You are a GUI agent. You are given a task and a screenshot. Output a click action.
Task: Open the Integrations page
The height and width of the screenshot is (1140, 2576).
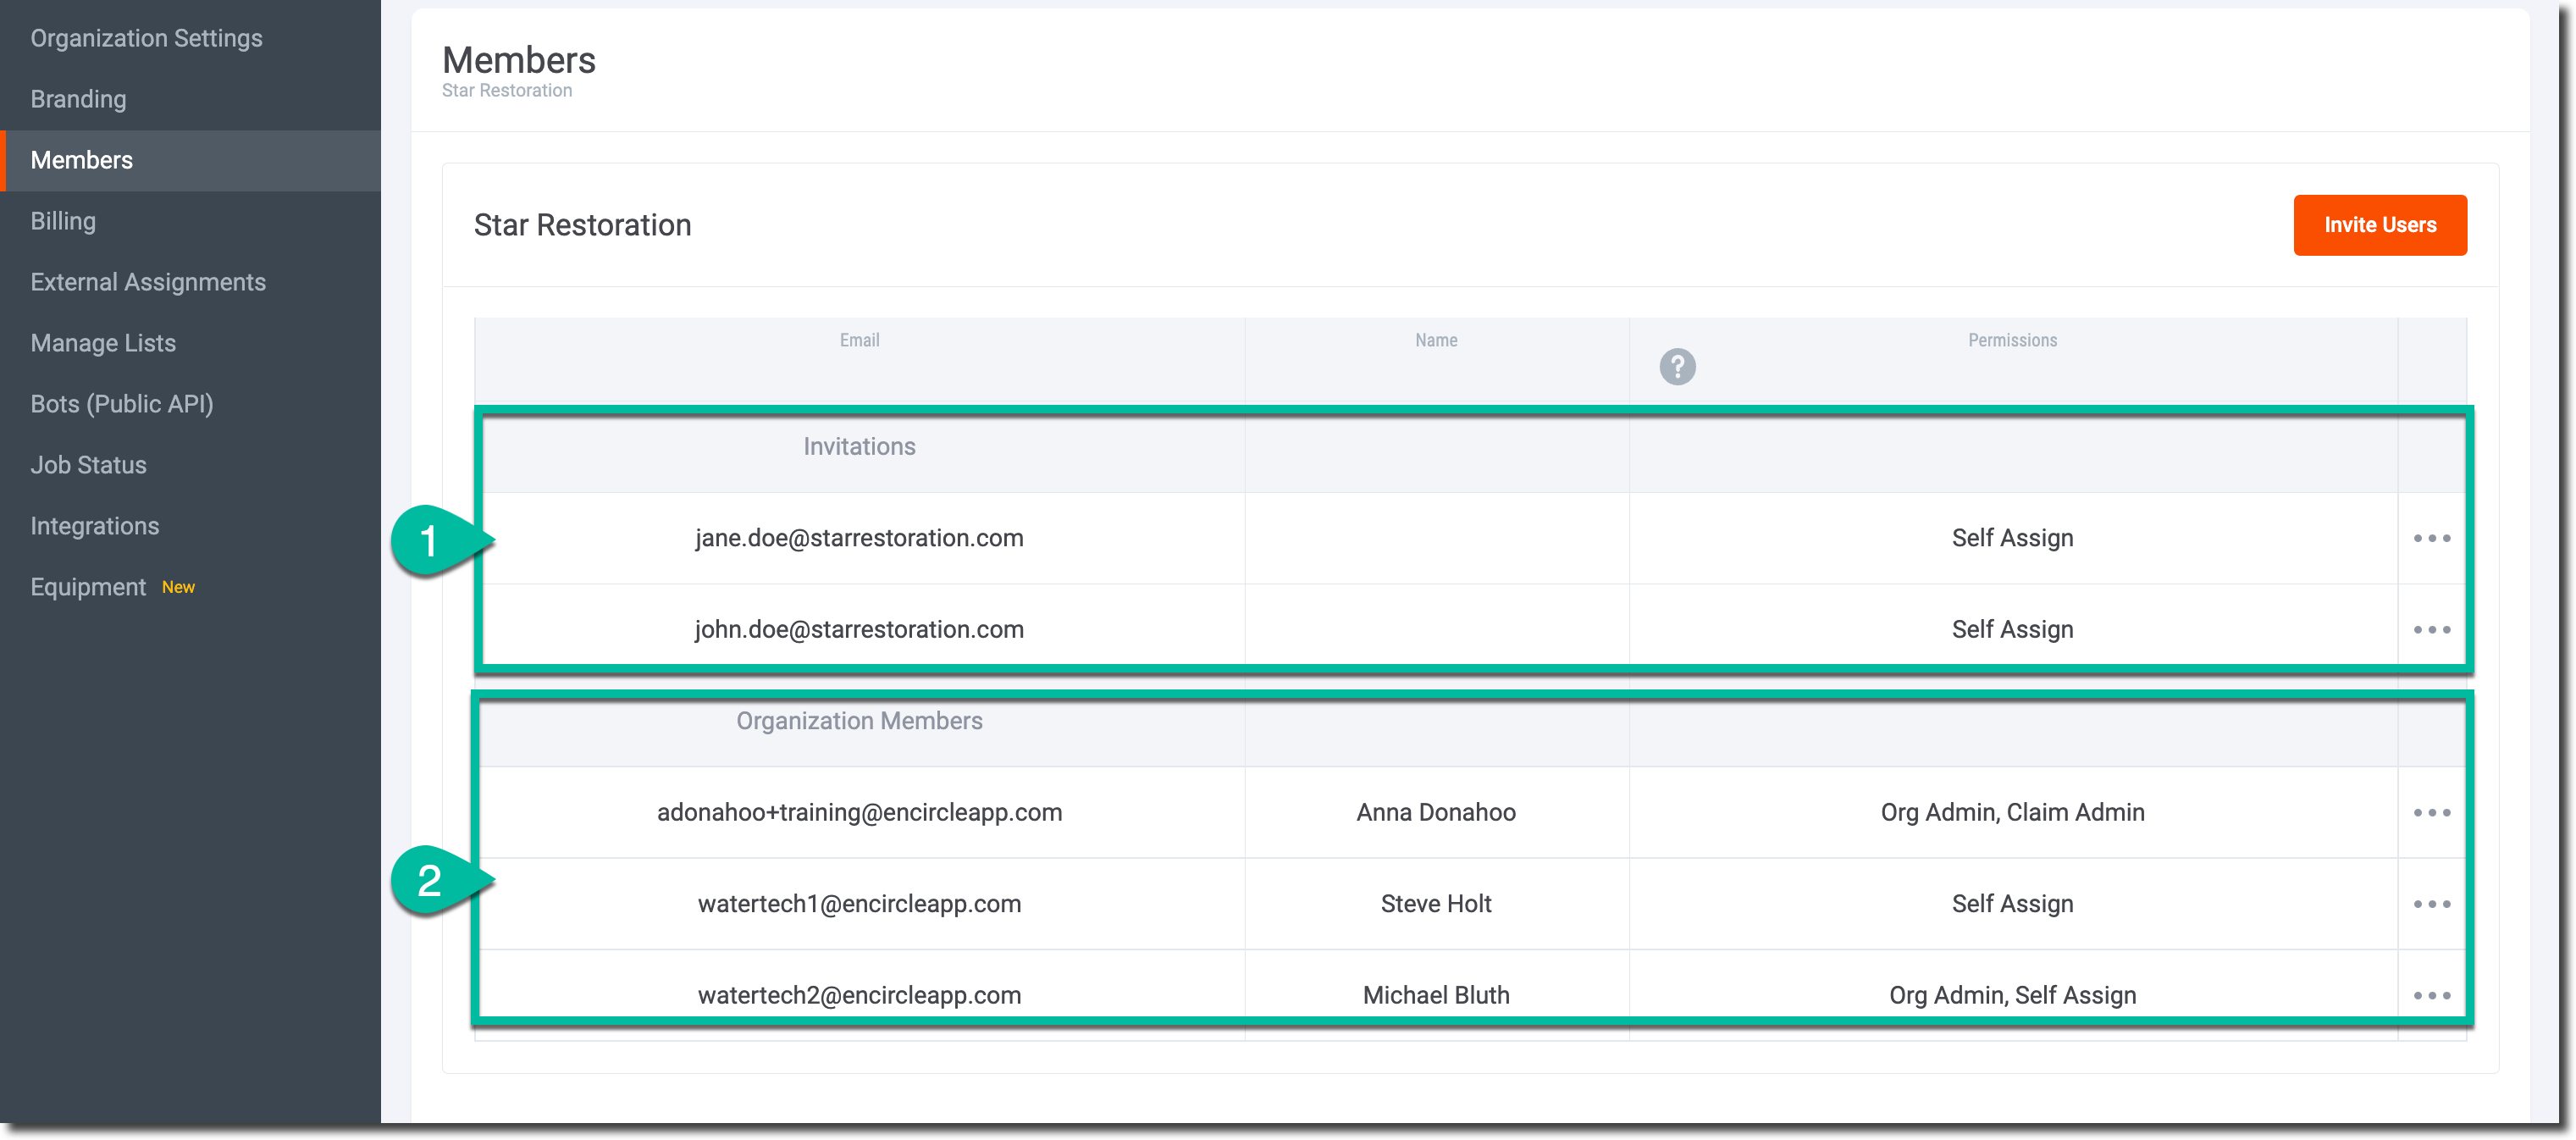click(x=94, y=526)
